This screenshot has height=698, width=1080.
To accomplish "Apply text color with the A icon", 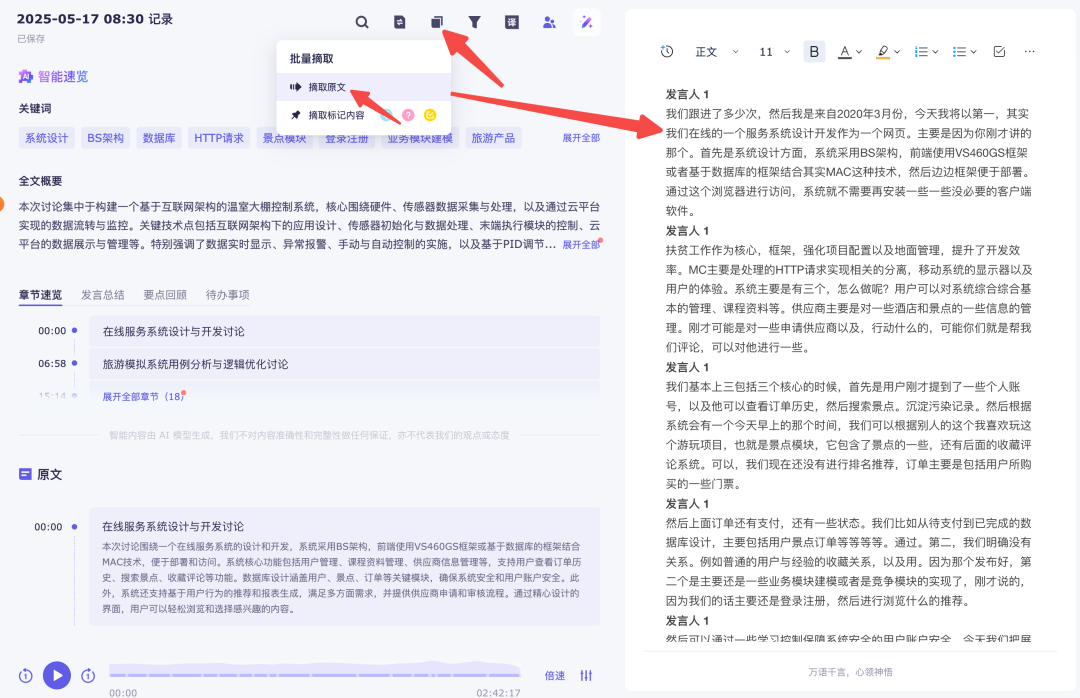I will click(x=844, y=52).
